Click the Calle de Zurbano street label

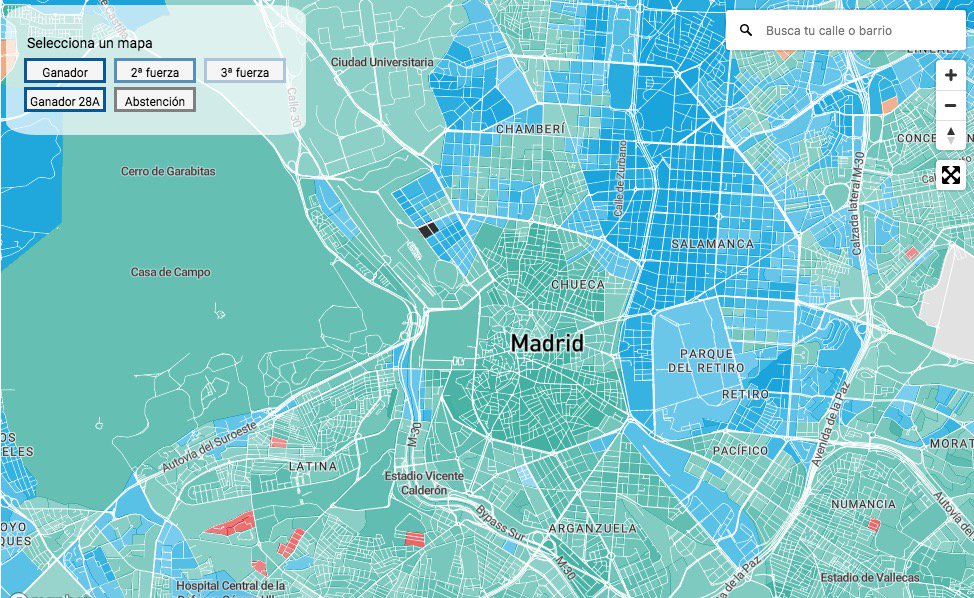point(621,178)
